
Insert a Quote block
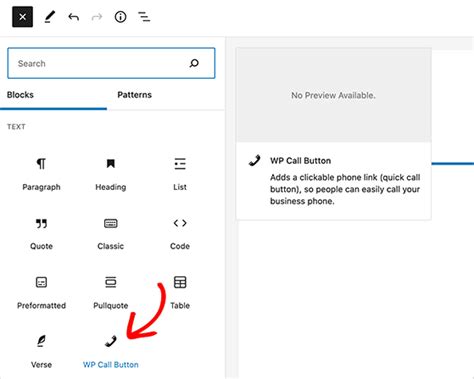click(x=41, y=234)
